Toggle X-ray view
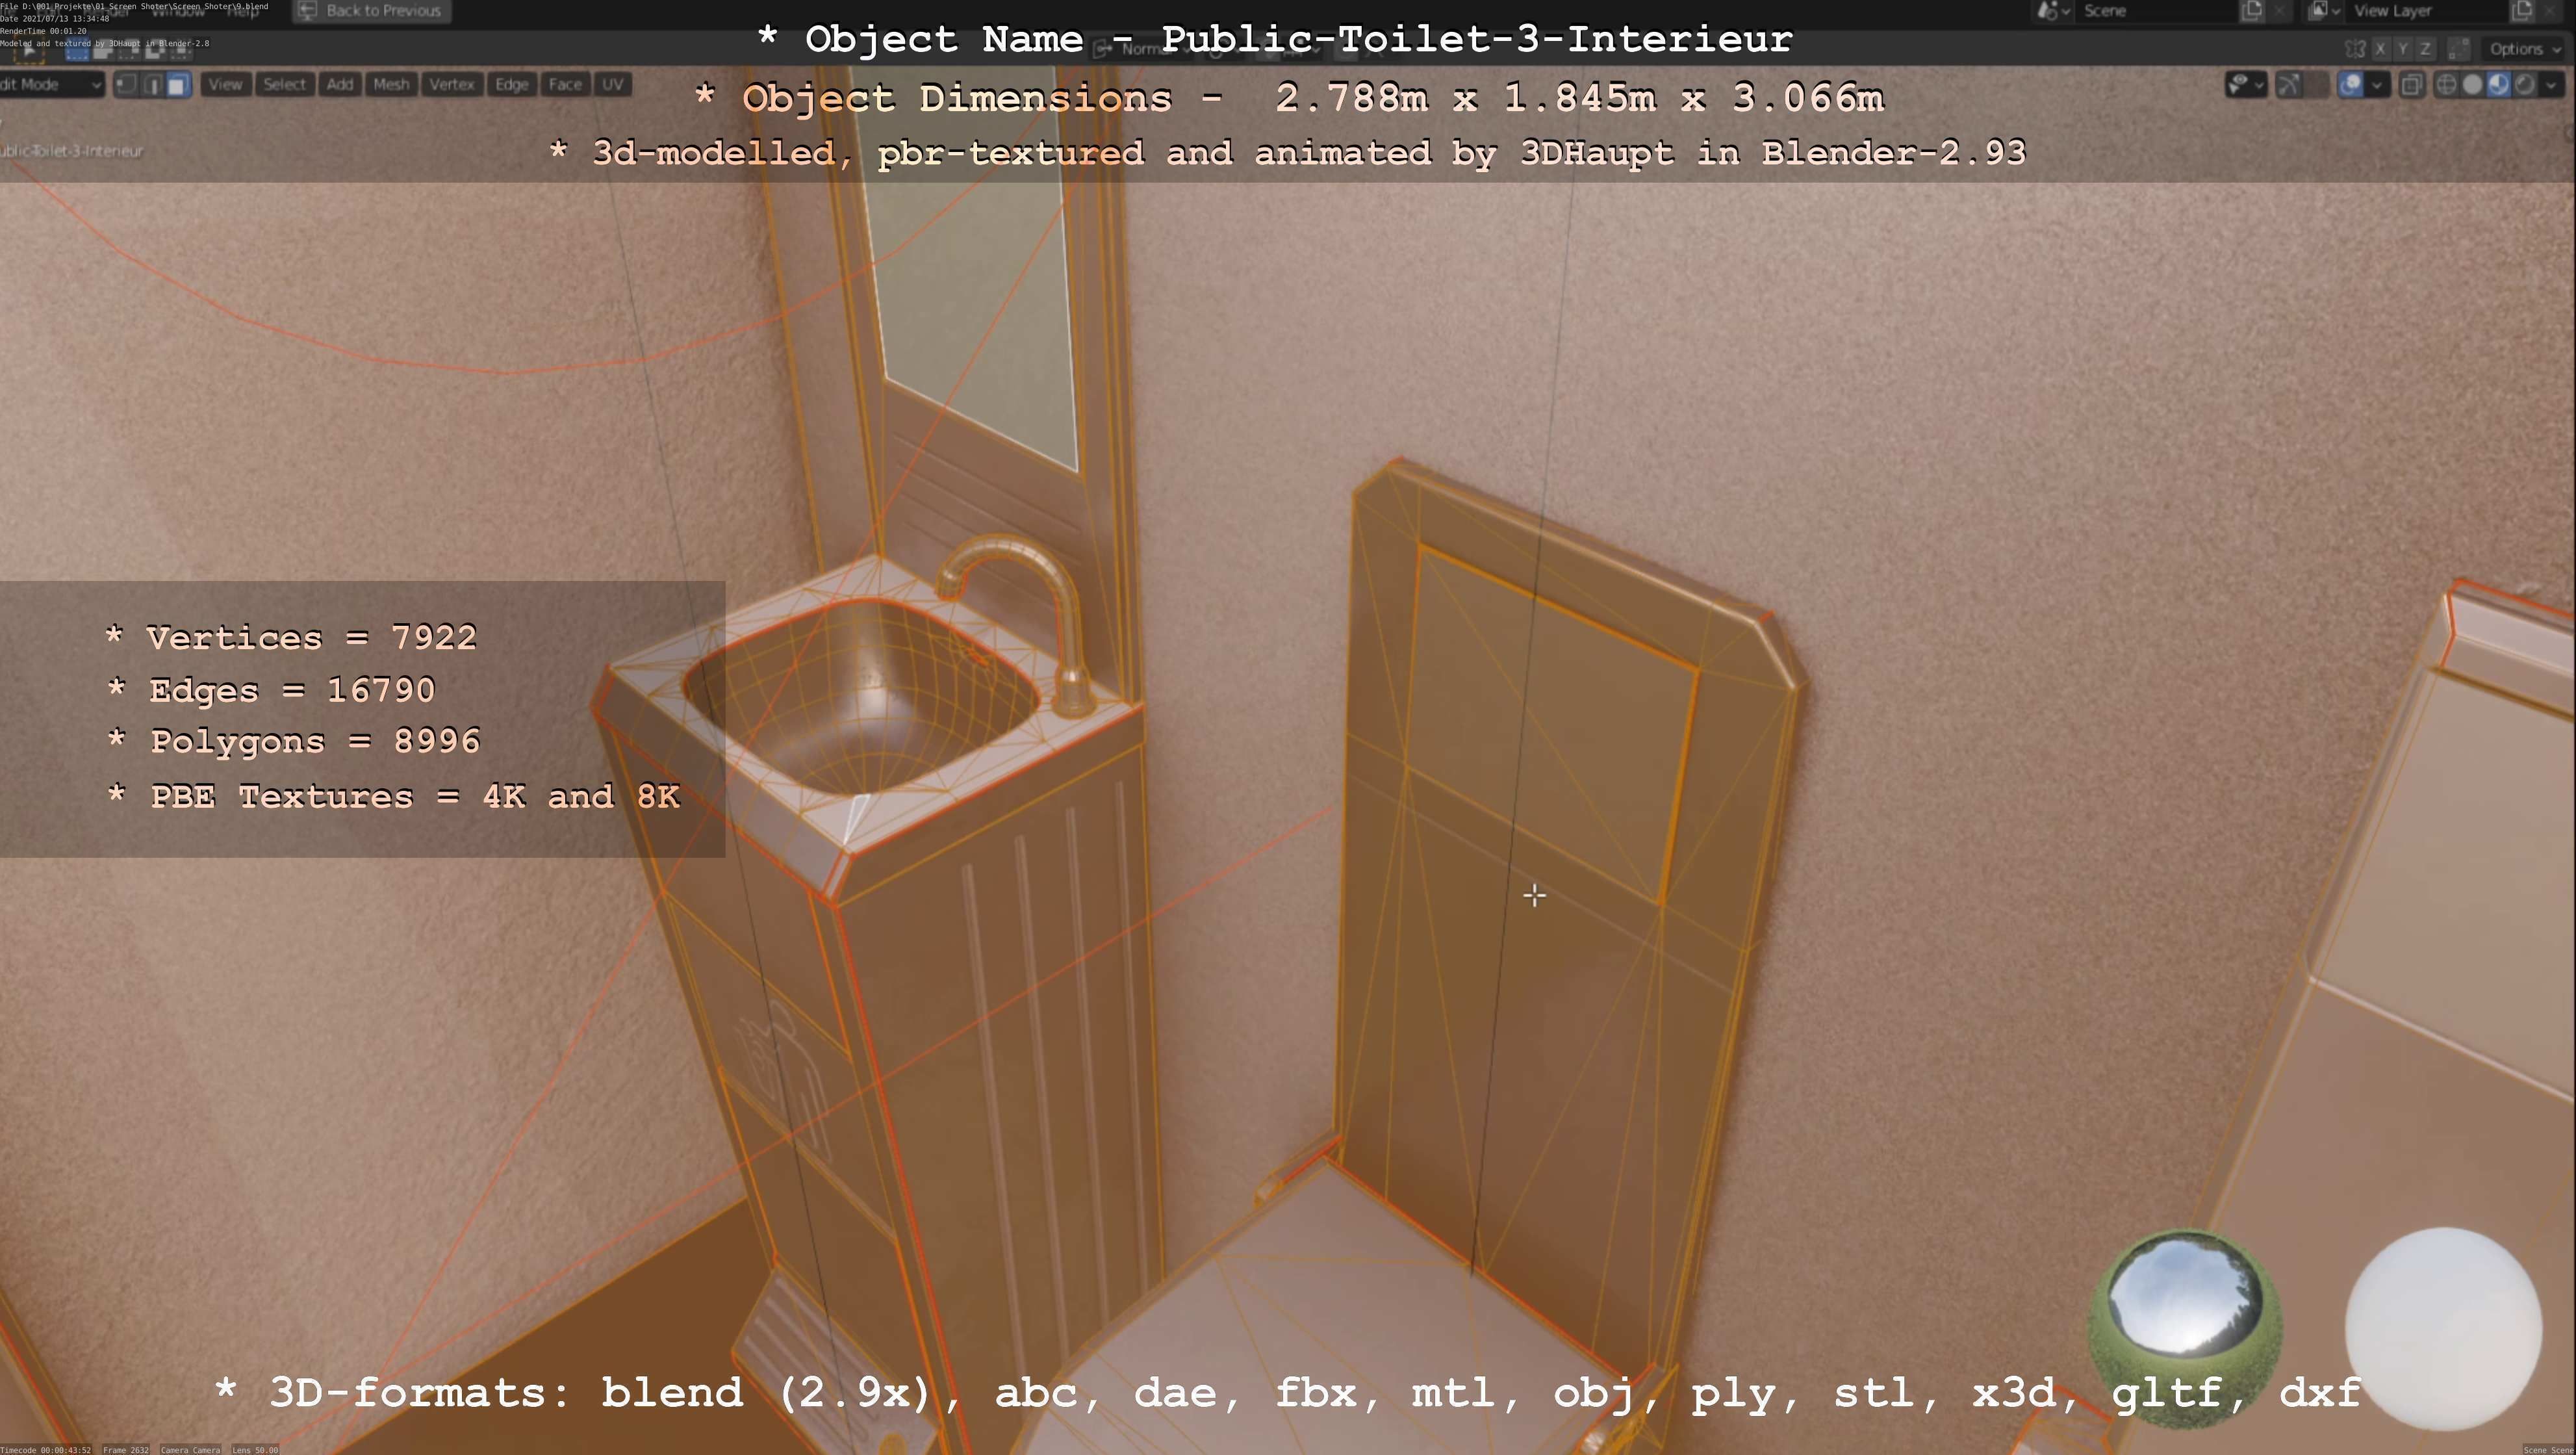Viewport: 2576px width, 1455px height. [x=2411, y=85]
